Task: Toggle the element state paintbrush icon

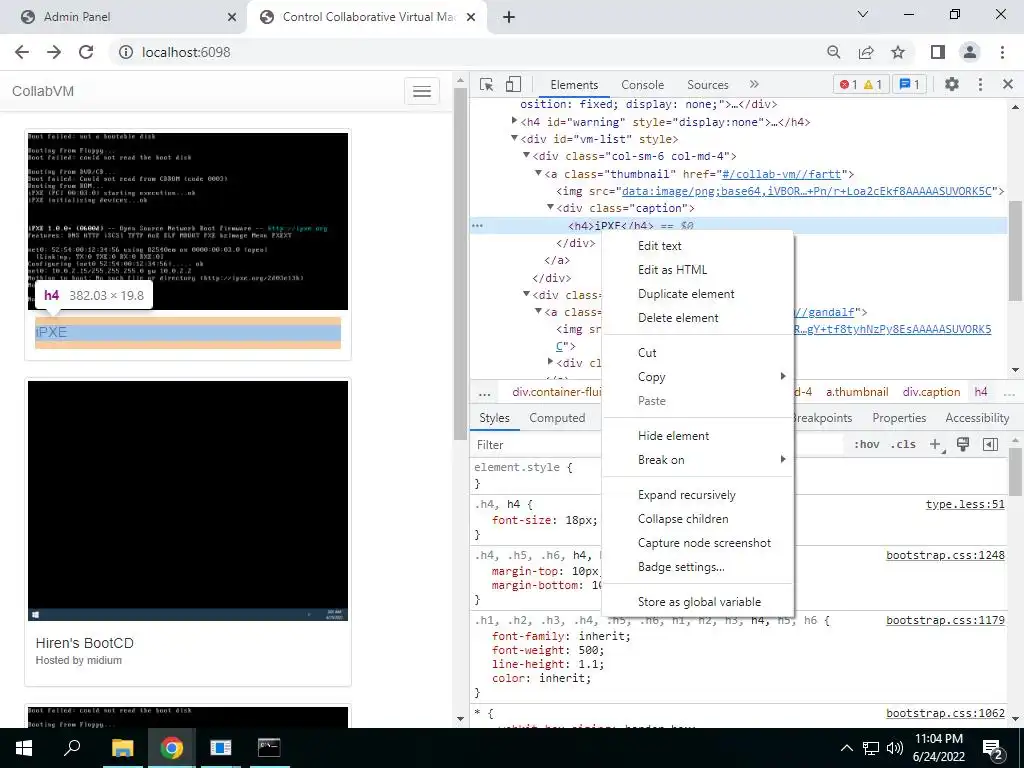Action: [963, 445]
